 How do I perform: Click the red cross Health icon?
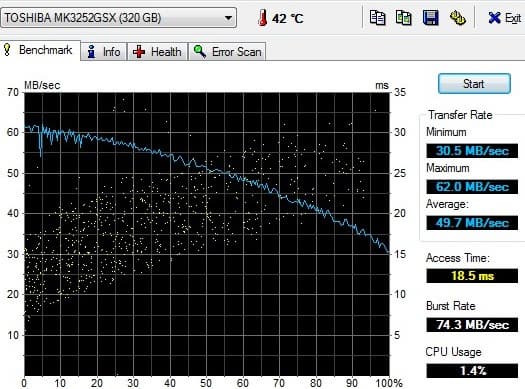click(x=139, y=52)
